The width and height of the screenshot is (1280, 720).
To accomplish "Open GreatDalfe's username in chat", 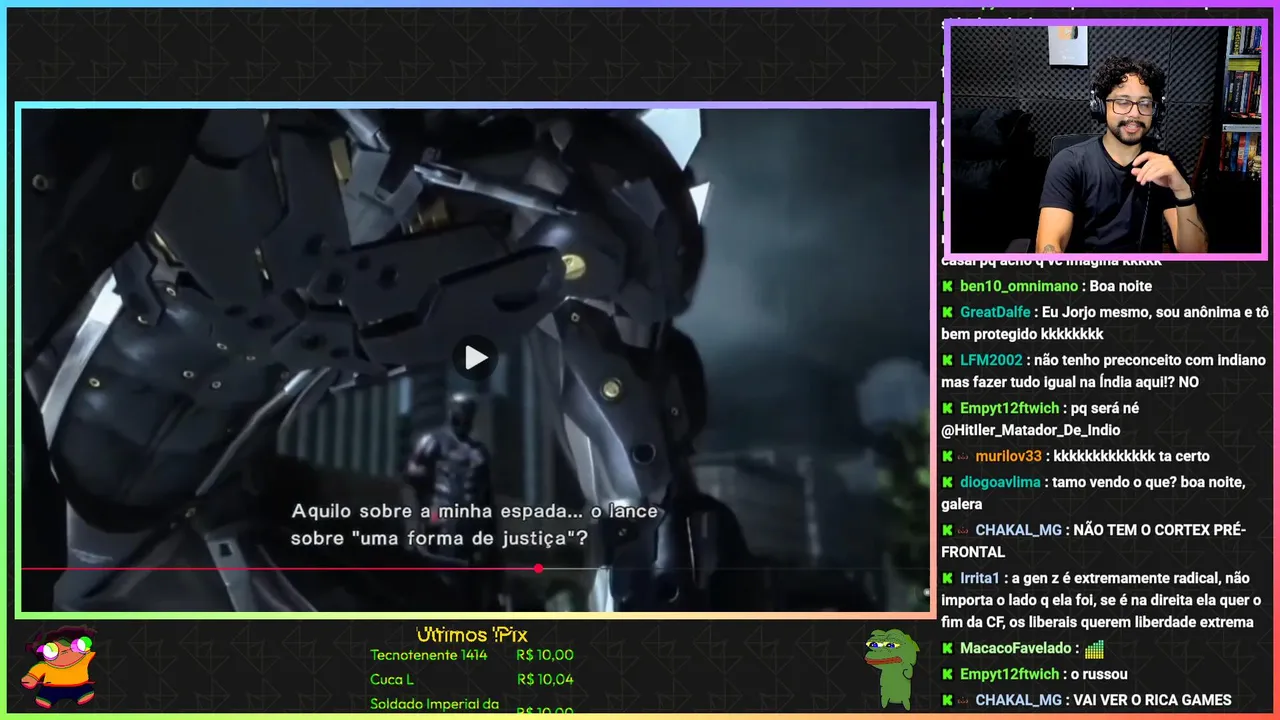I will click(x=995, y=312).
